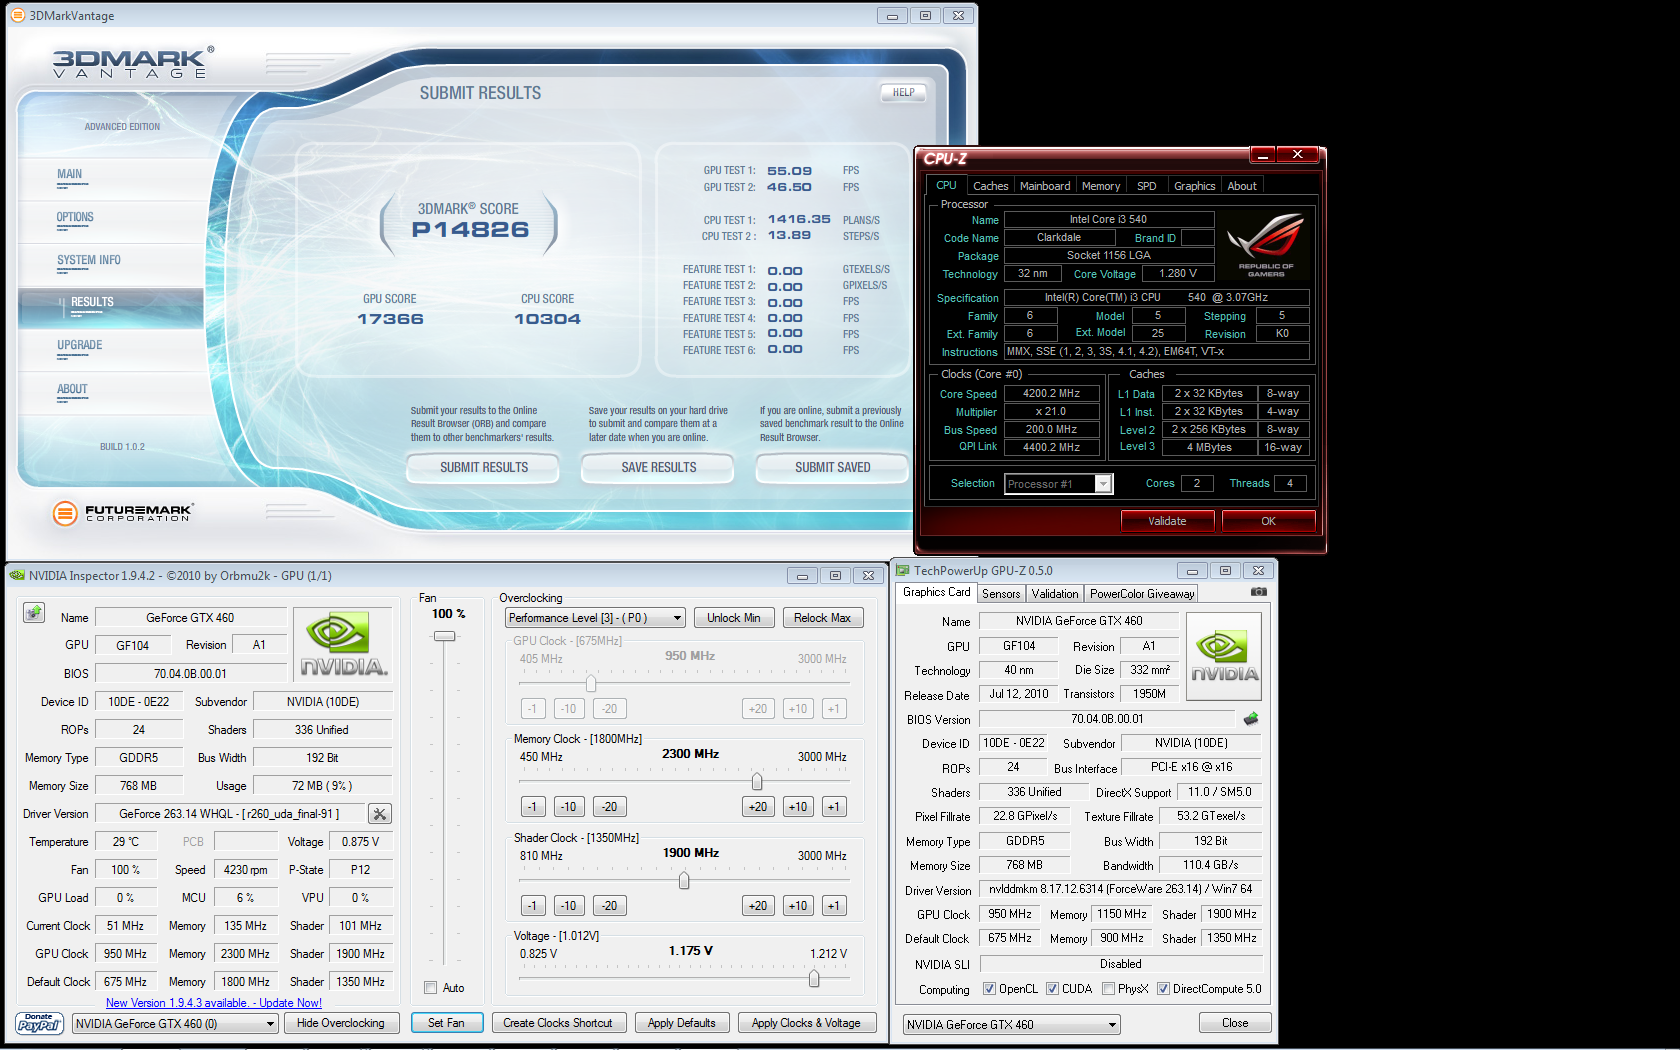Click the 3DMarkVantage title bar app icon
The height and width of the screenshot is (1050, 1680).
pos(17,15)
